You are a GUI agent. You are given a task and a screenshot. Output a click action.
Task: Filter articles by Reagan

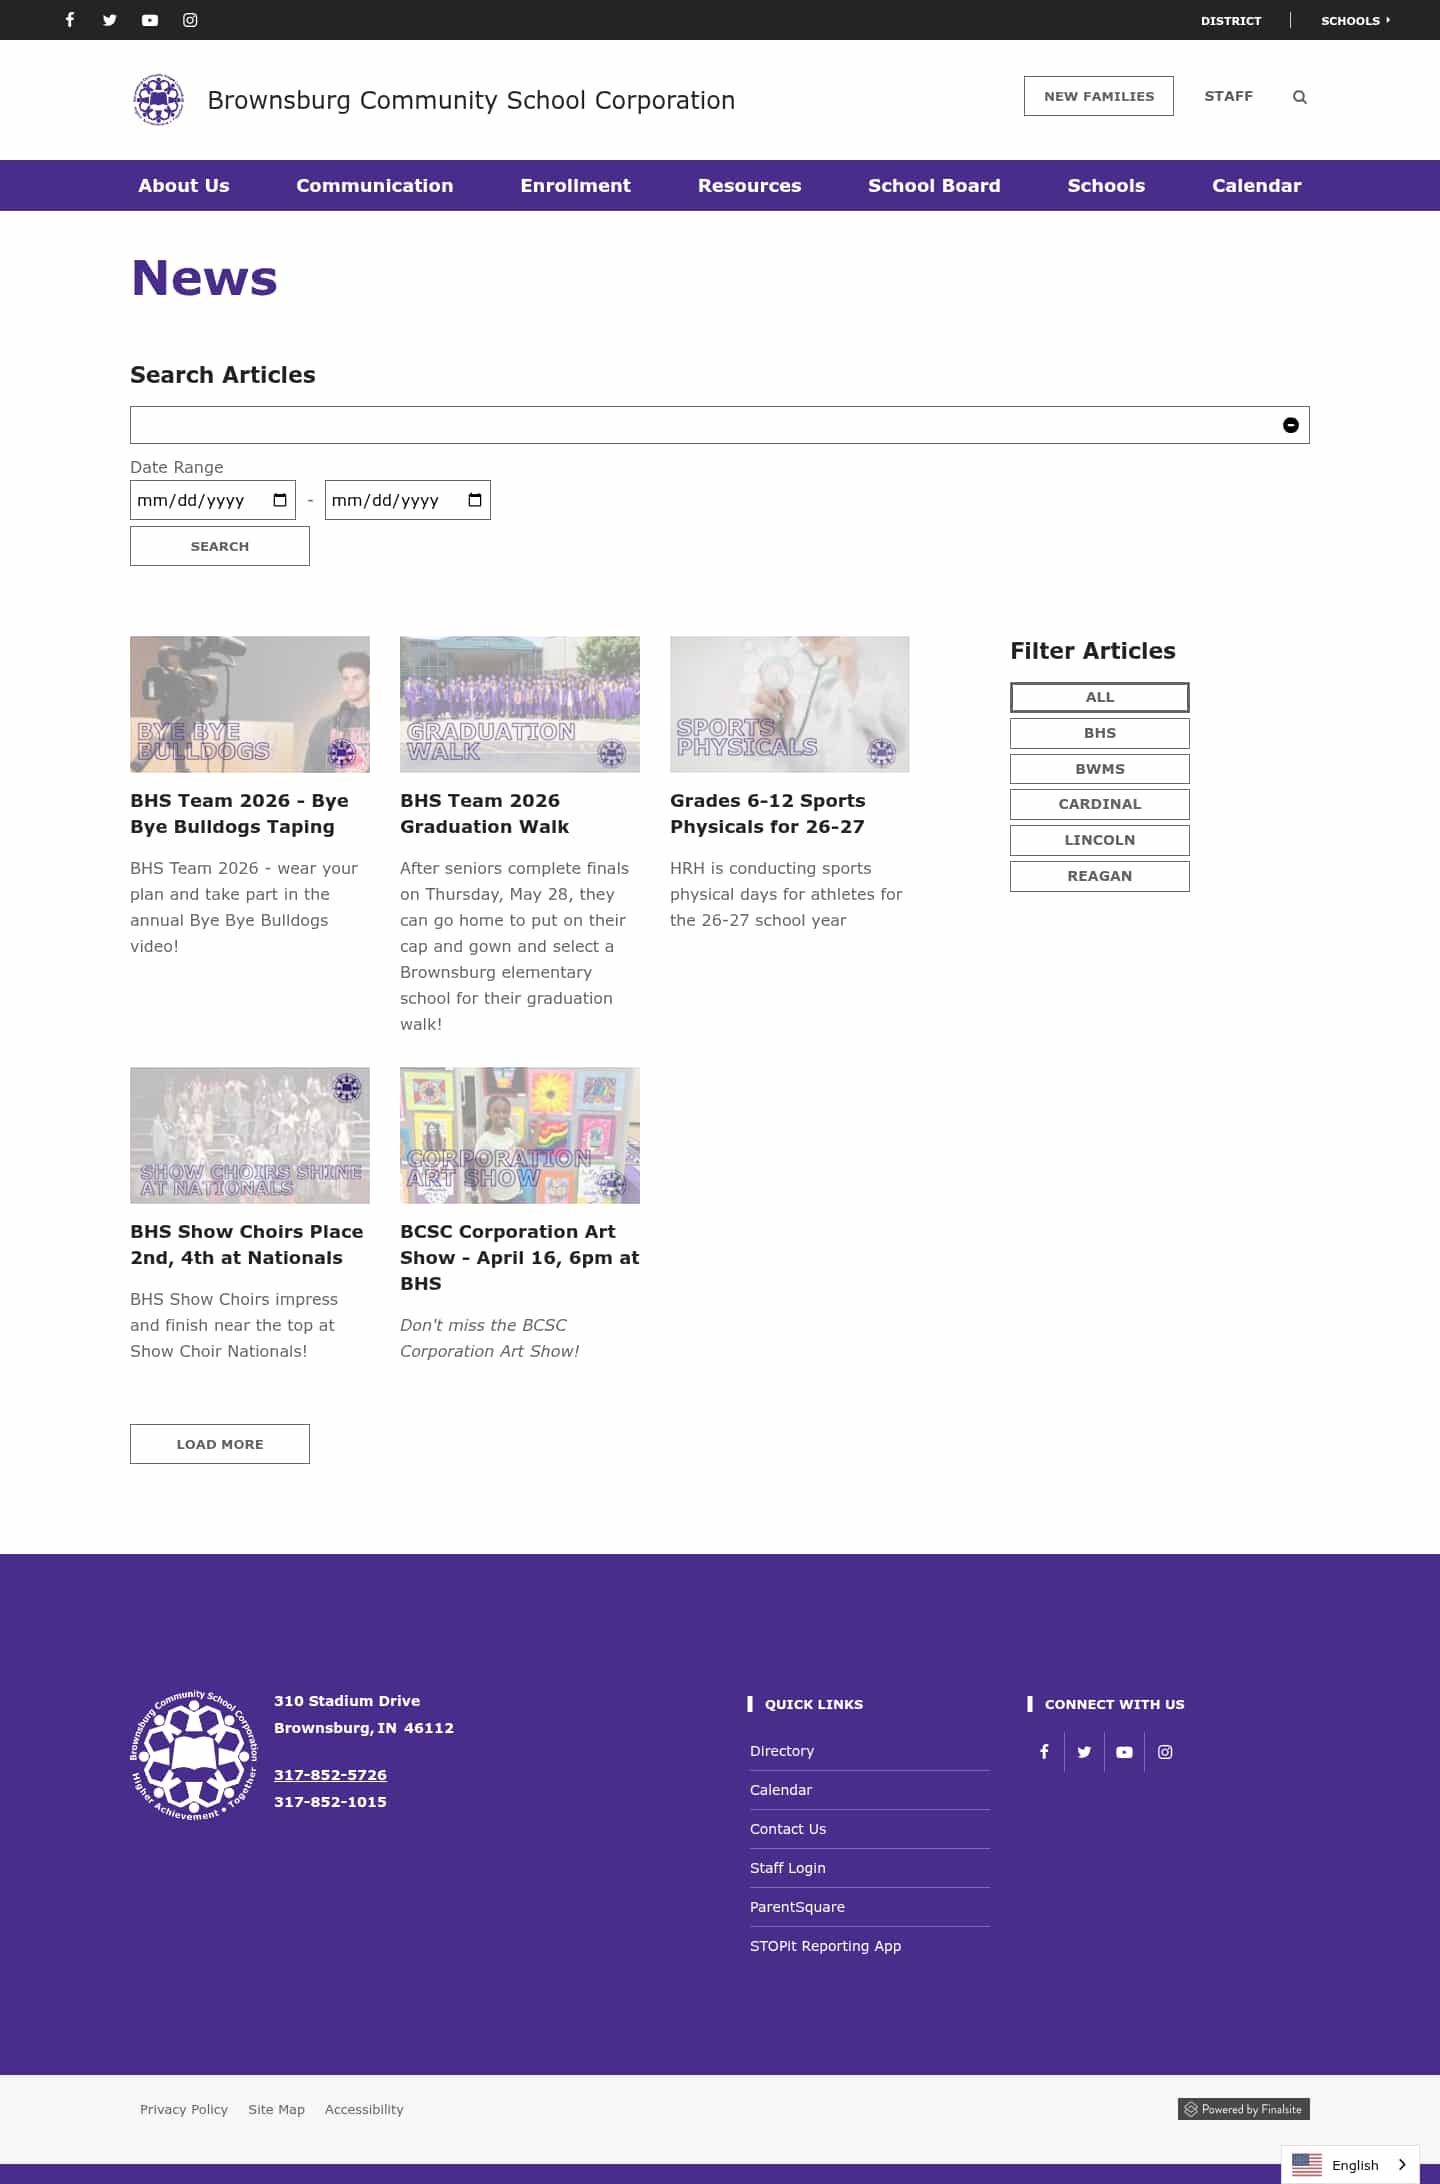(x=1100, y=876)
